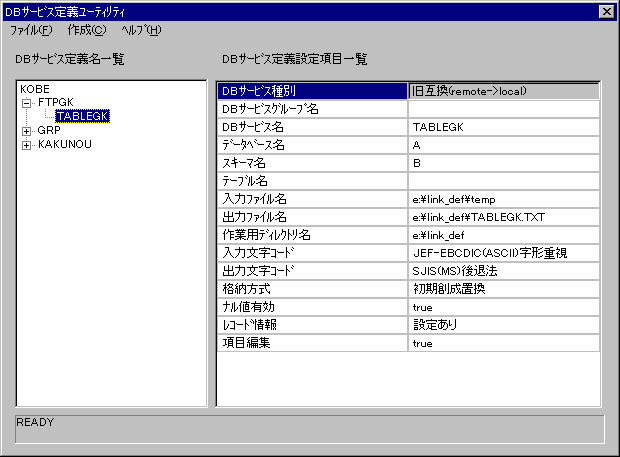Select TABLEGK in the tree
Viewport: 620px width, 457px height.
click(x=82, y=116)
